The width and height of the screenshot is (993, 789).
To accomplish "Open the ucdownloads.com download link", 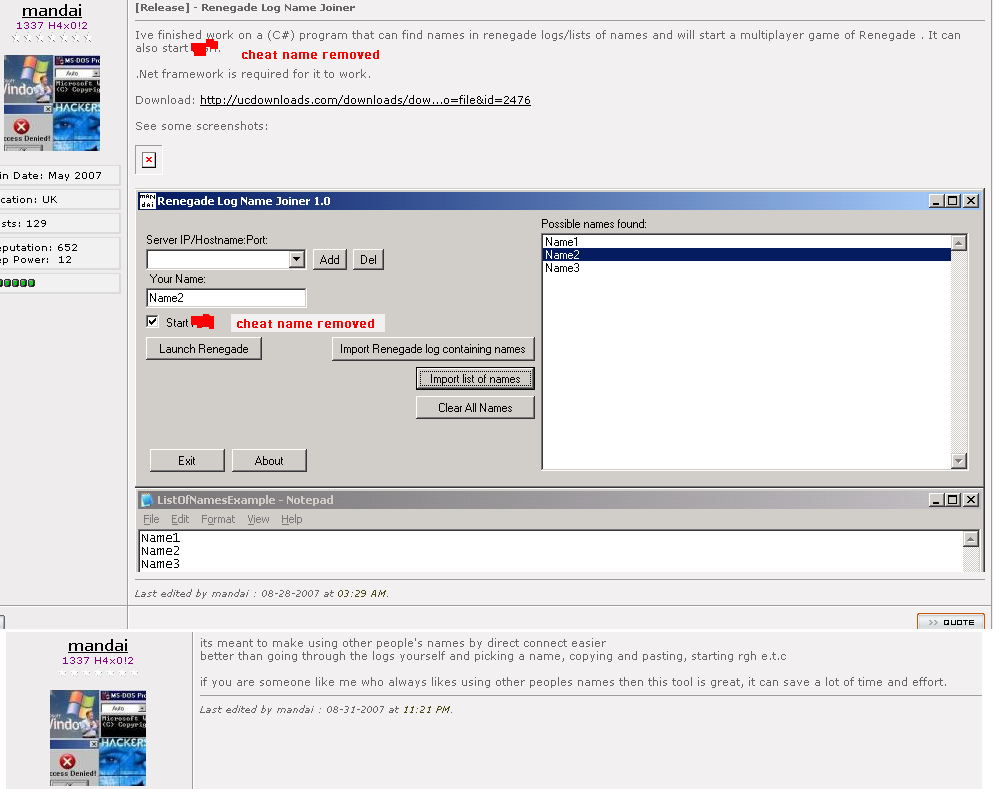I will pyautogui.click(x=365, y=100).
